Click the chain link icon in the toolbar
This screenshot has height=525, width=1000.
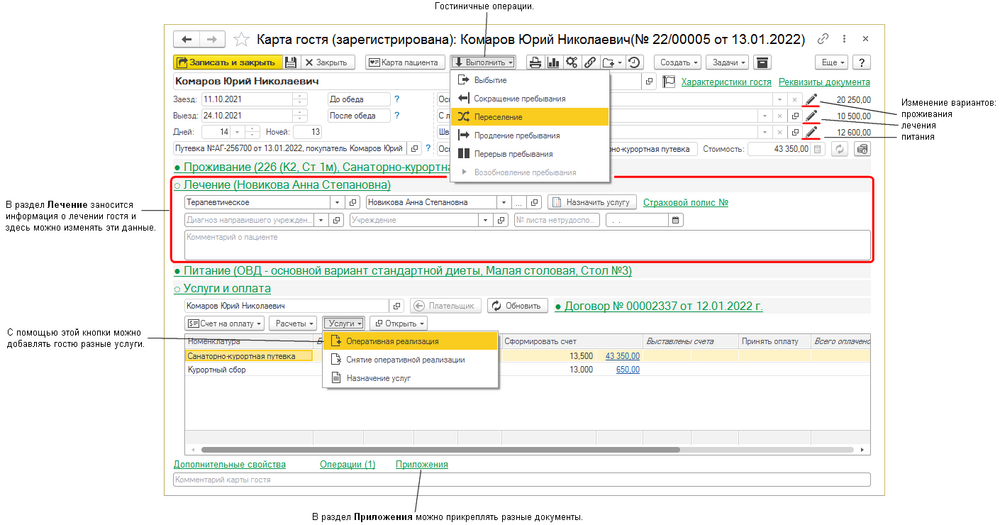tap(590, 62)
